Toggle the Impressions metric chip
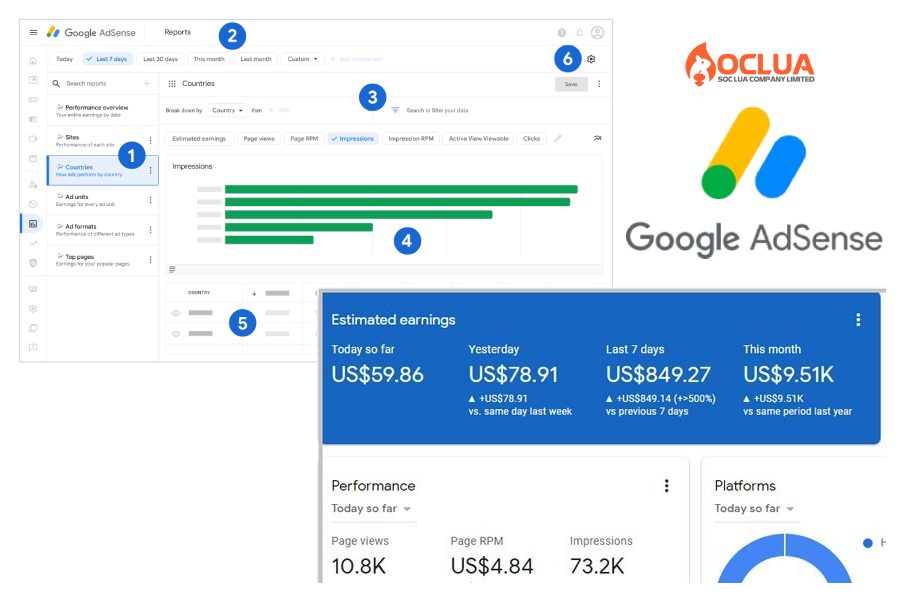Image resolution: width=900 pixels, height=600 pixels. [353, 138]
